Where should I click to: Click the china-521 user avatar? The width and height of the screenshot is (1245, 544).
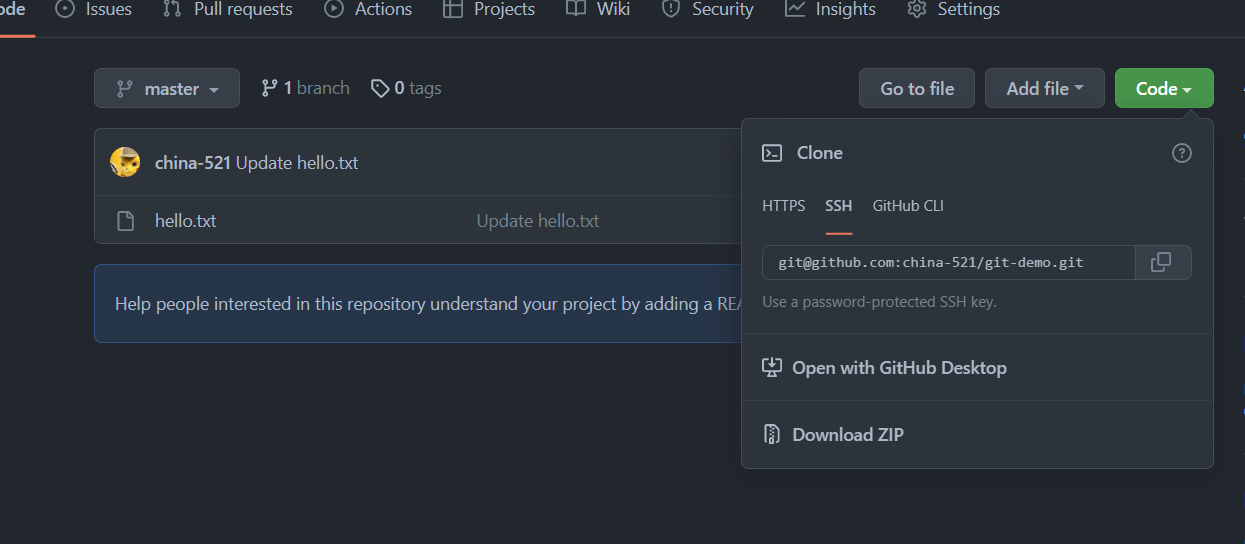click(x=125, y=162)
